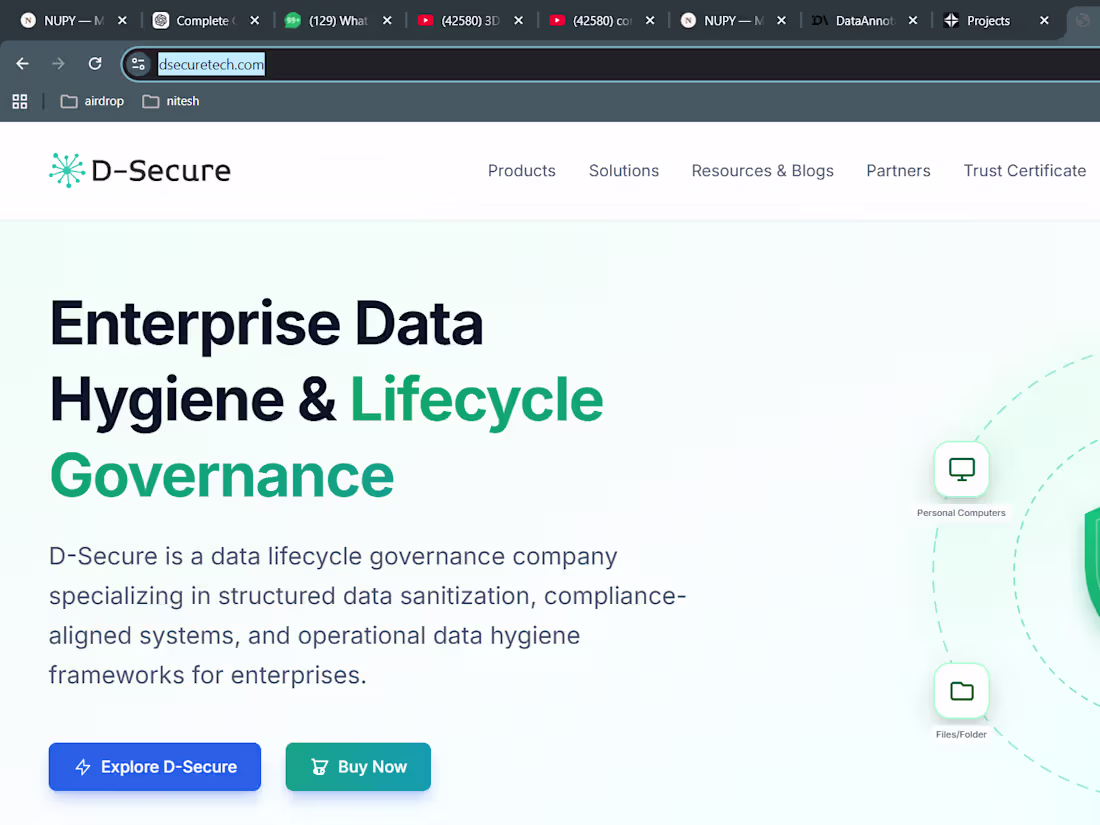Expand the Solutions menu
This screenshot has width=1100, height=825.
coord(623,170)
